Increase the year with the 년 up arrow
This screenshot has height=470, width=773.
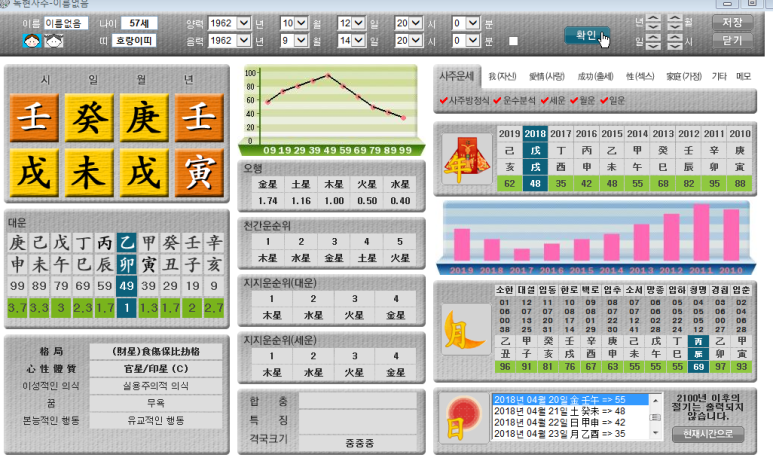coord(653,18)
